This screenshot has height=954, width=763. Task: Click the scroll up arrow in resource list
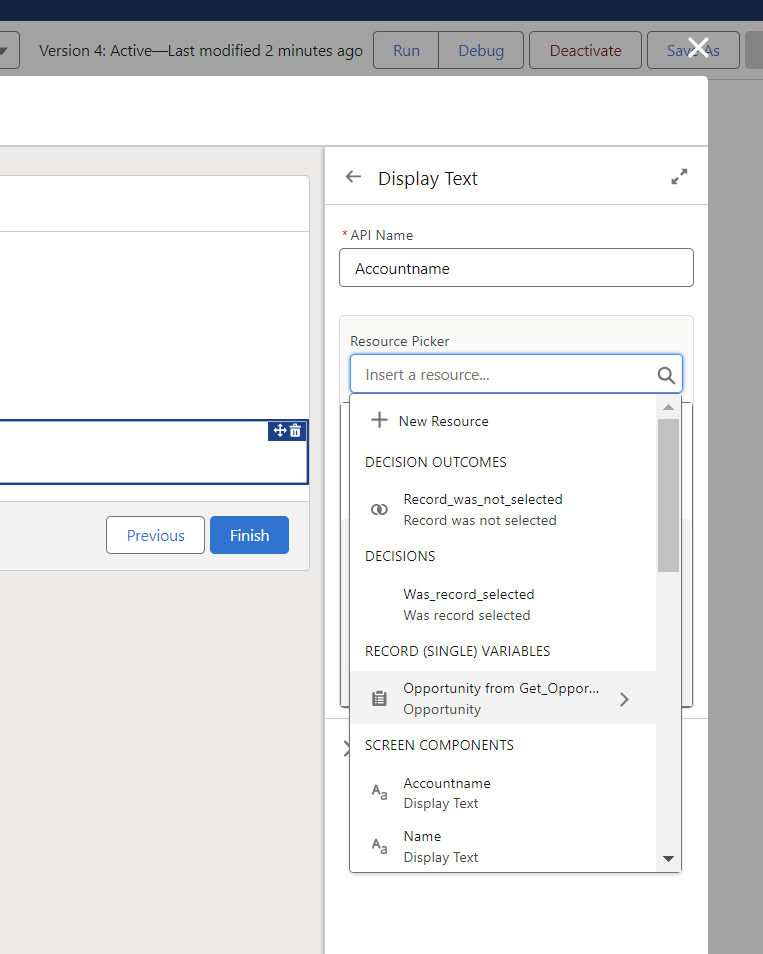point(668,407)
